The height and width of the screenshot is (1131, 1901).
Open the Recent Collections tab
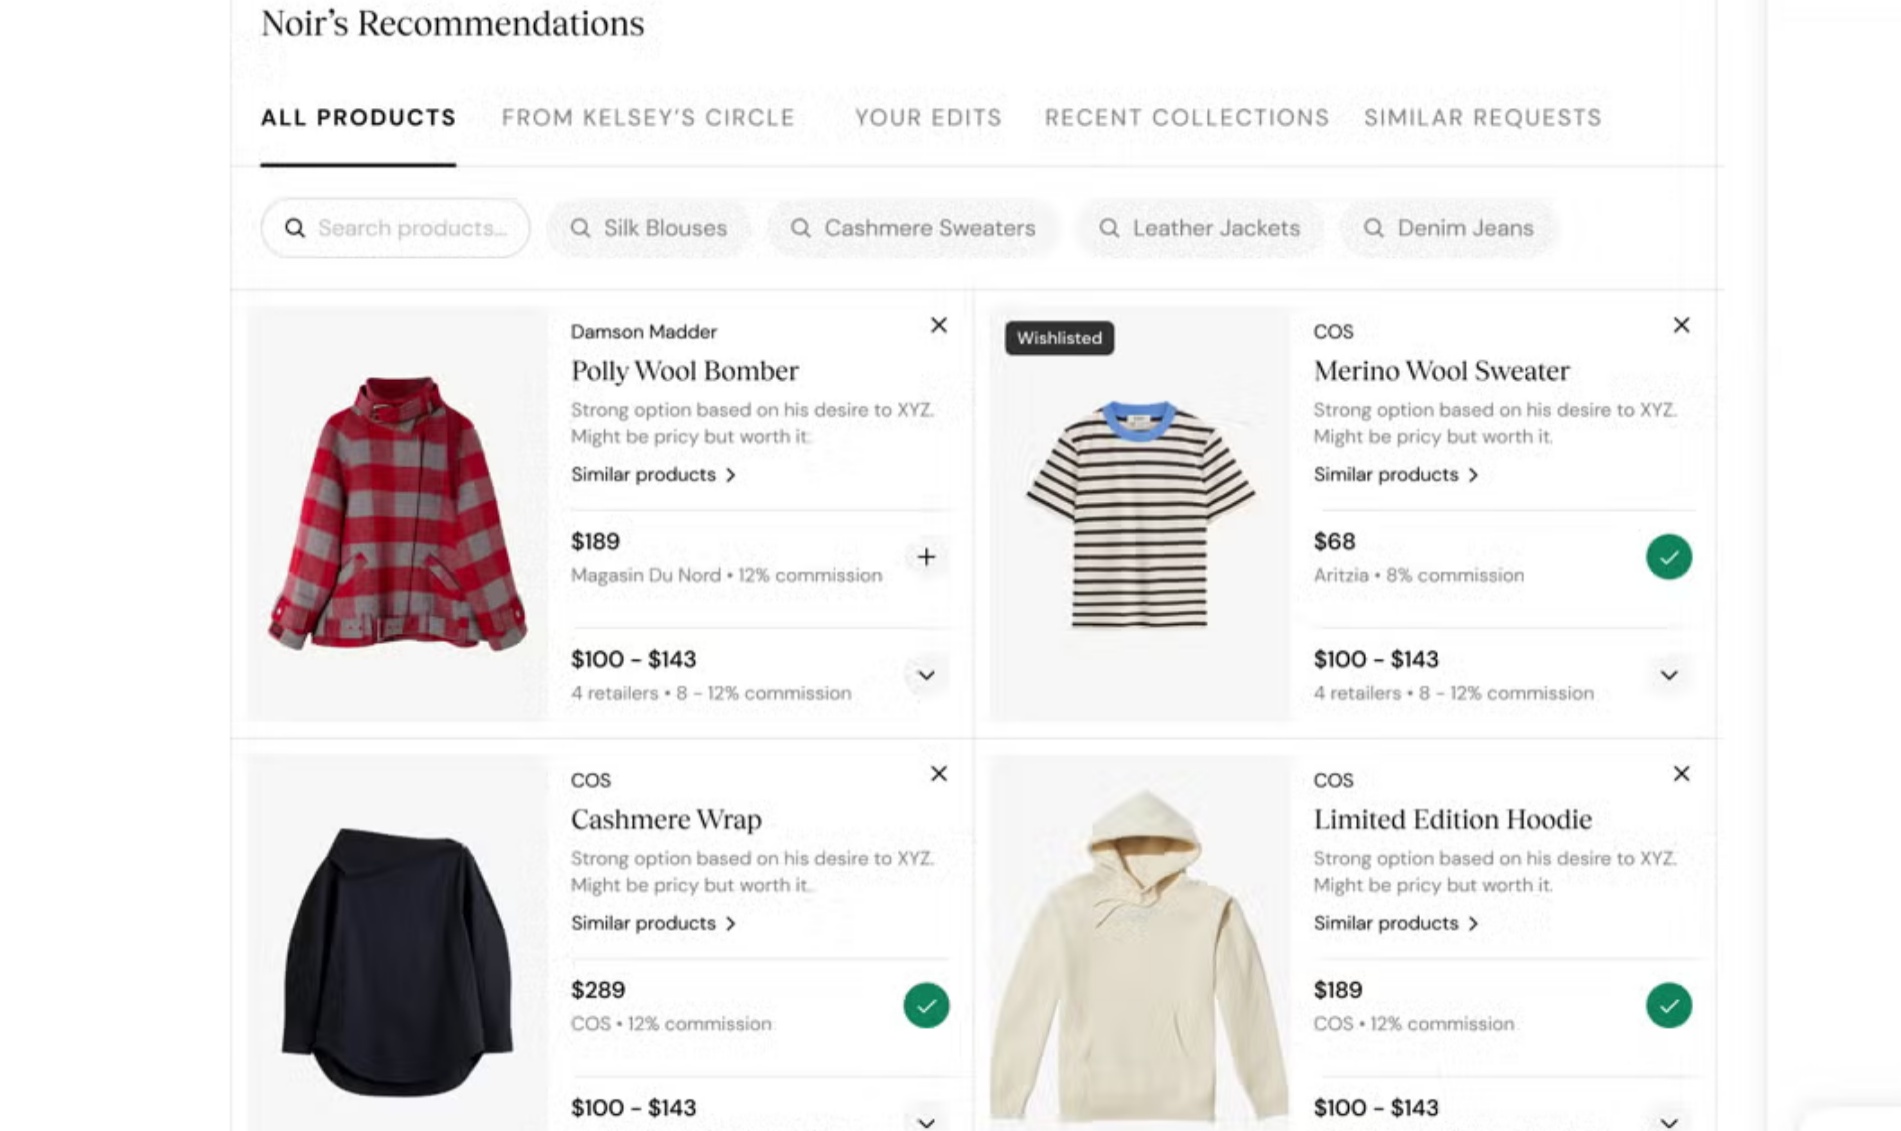[x=1187, y=118]
